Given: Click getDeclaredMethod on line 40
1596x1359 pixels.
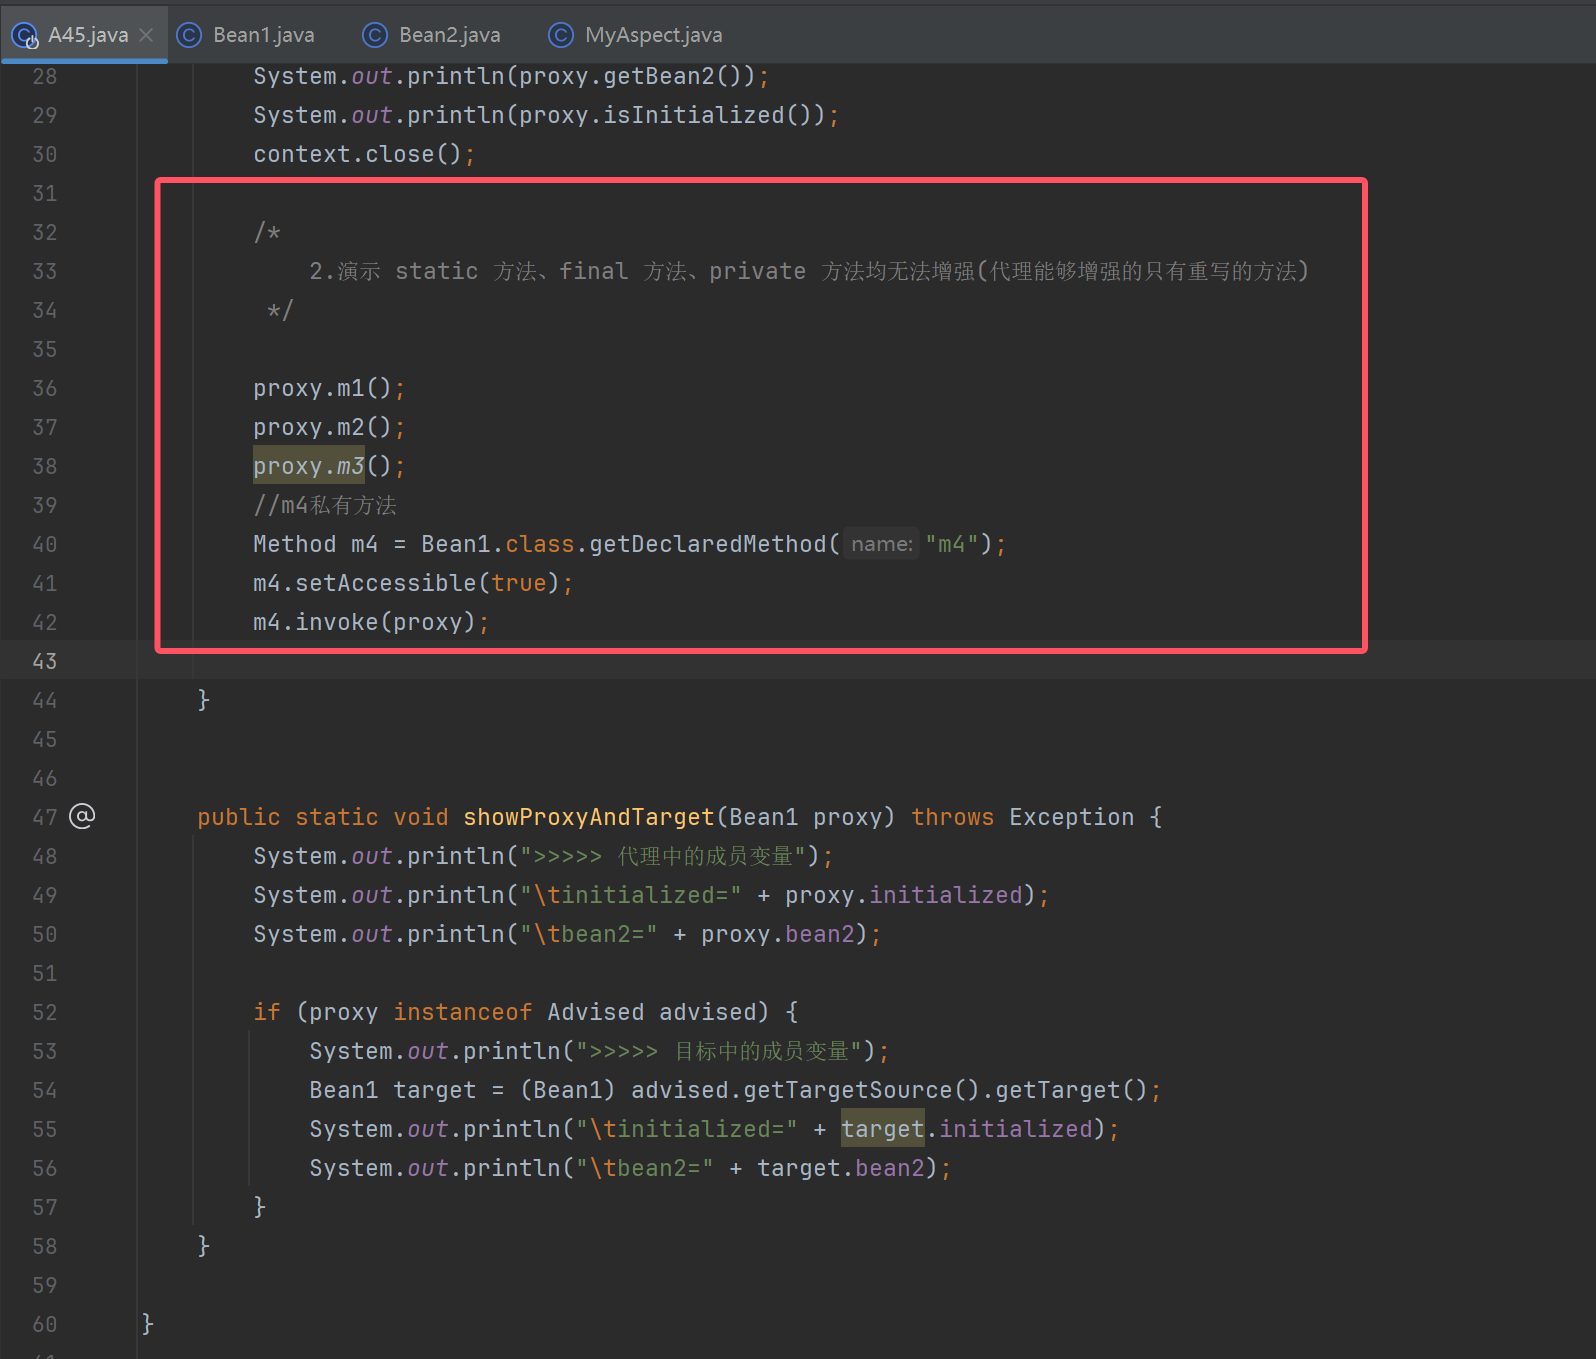Looking at the screenshot, I should (708, 544).
